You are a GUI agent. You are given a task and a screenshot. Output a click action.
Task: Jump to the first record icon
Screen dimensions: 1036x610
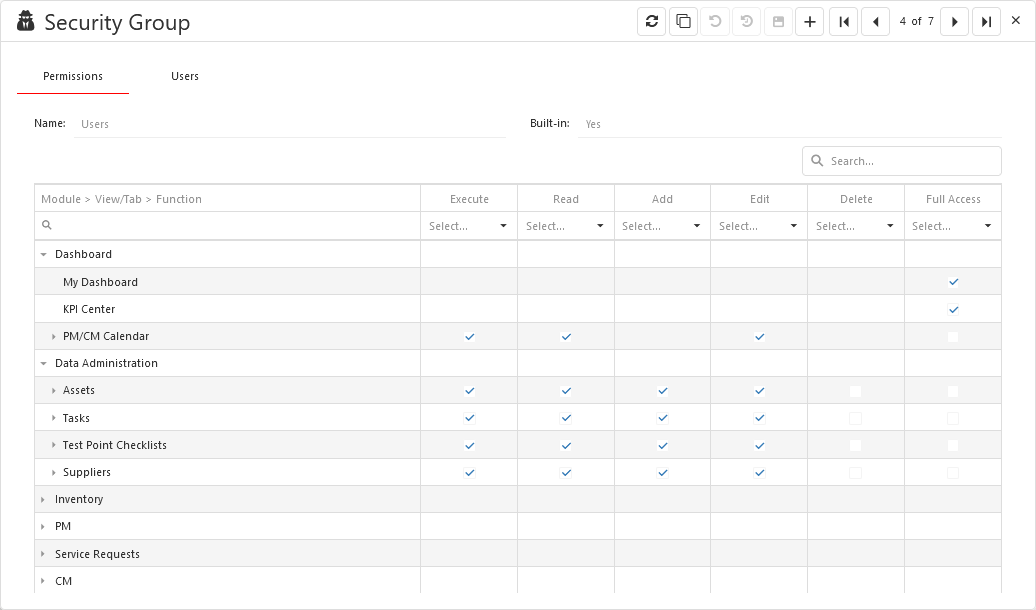coord(843,21)
